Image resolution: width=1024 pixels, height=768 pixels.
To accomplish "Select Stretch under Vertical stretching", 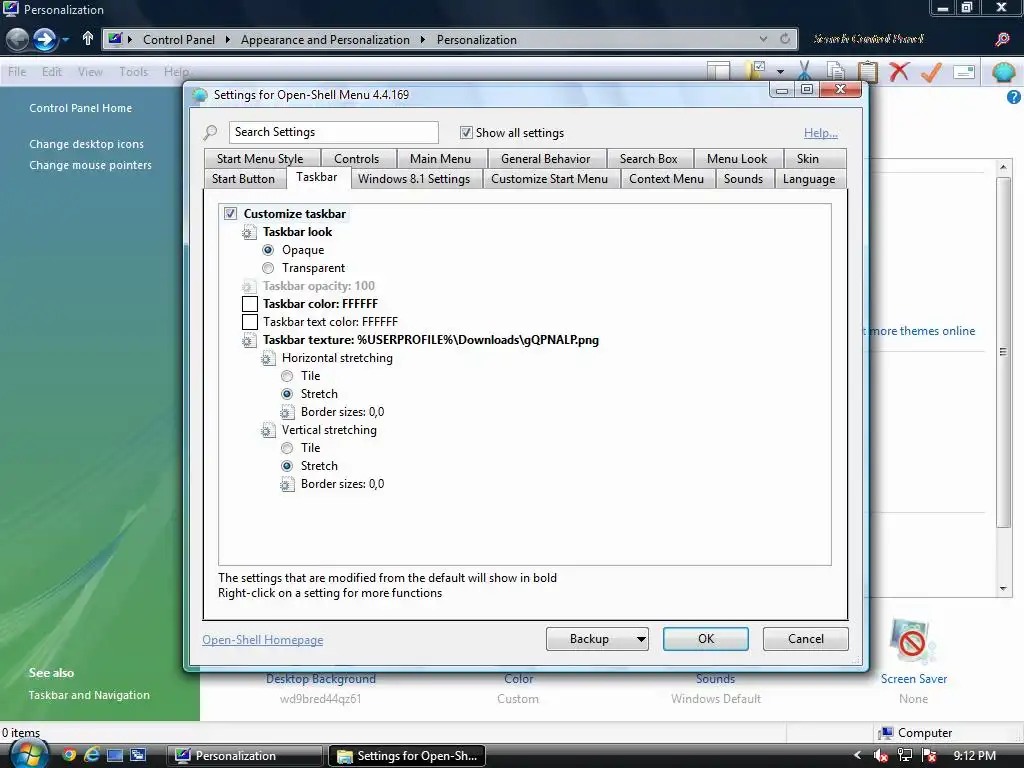I will click(x=287, y=466).
